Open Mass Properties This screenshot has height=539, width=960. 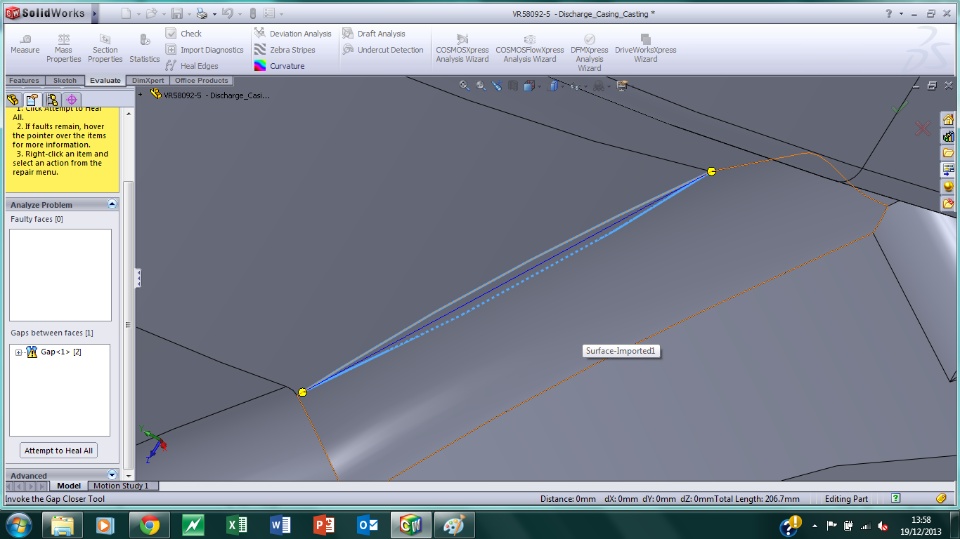pyautogui.click(x=64, y=48)
